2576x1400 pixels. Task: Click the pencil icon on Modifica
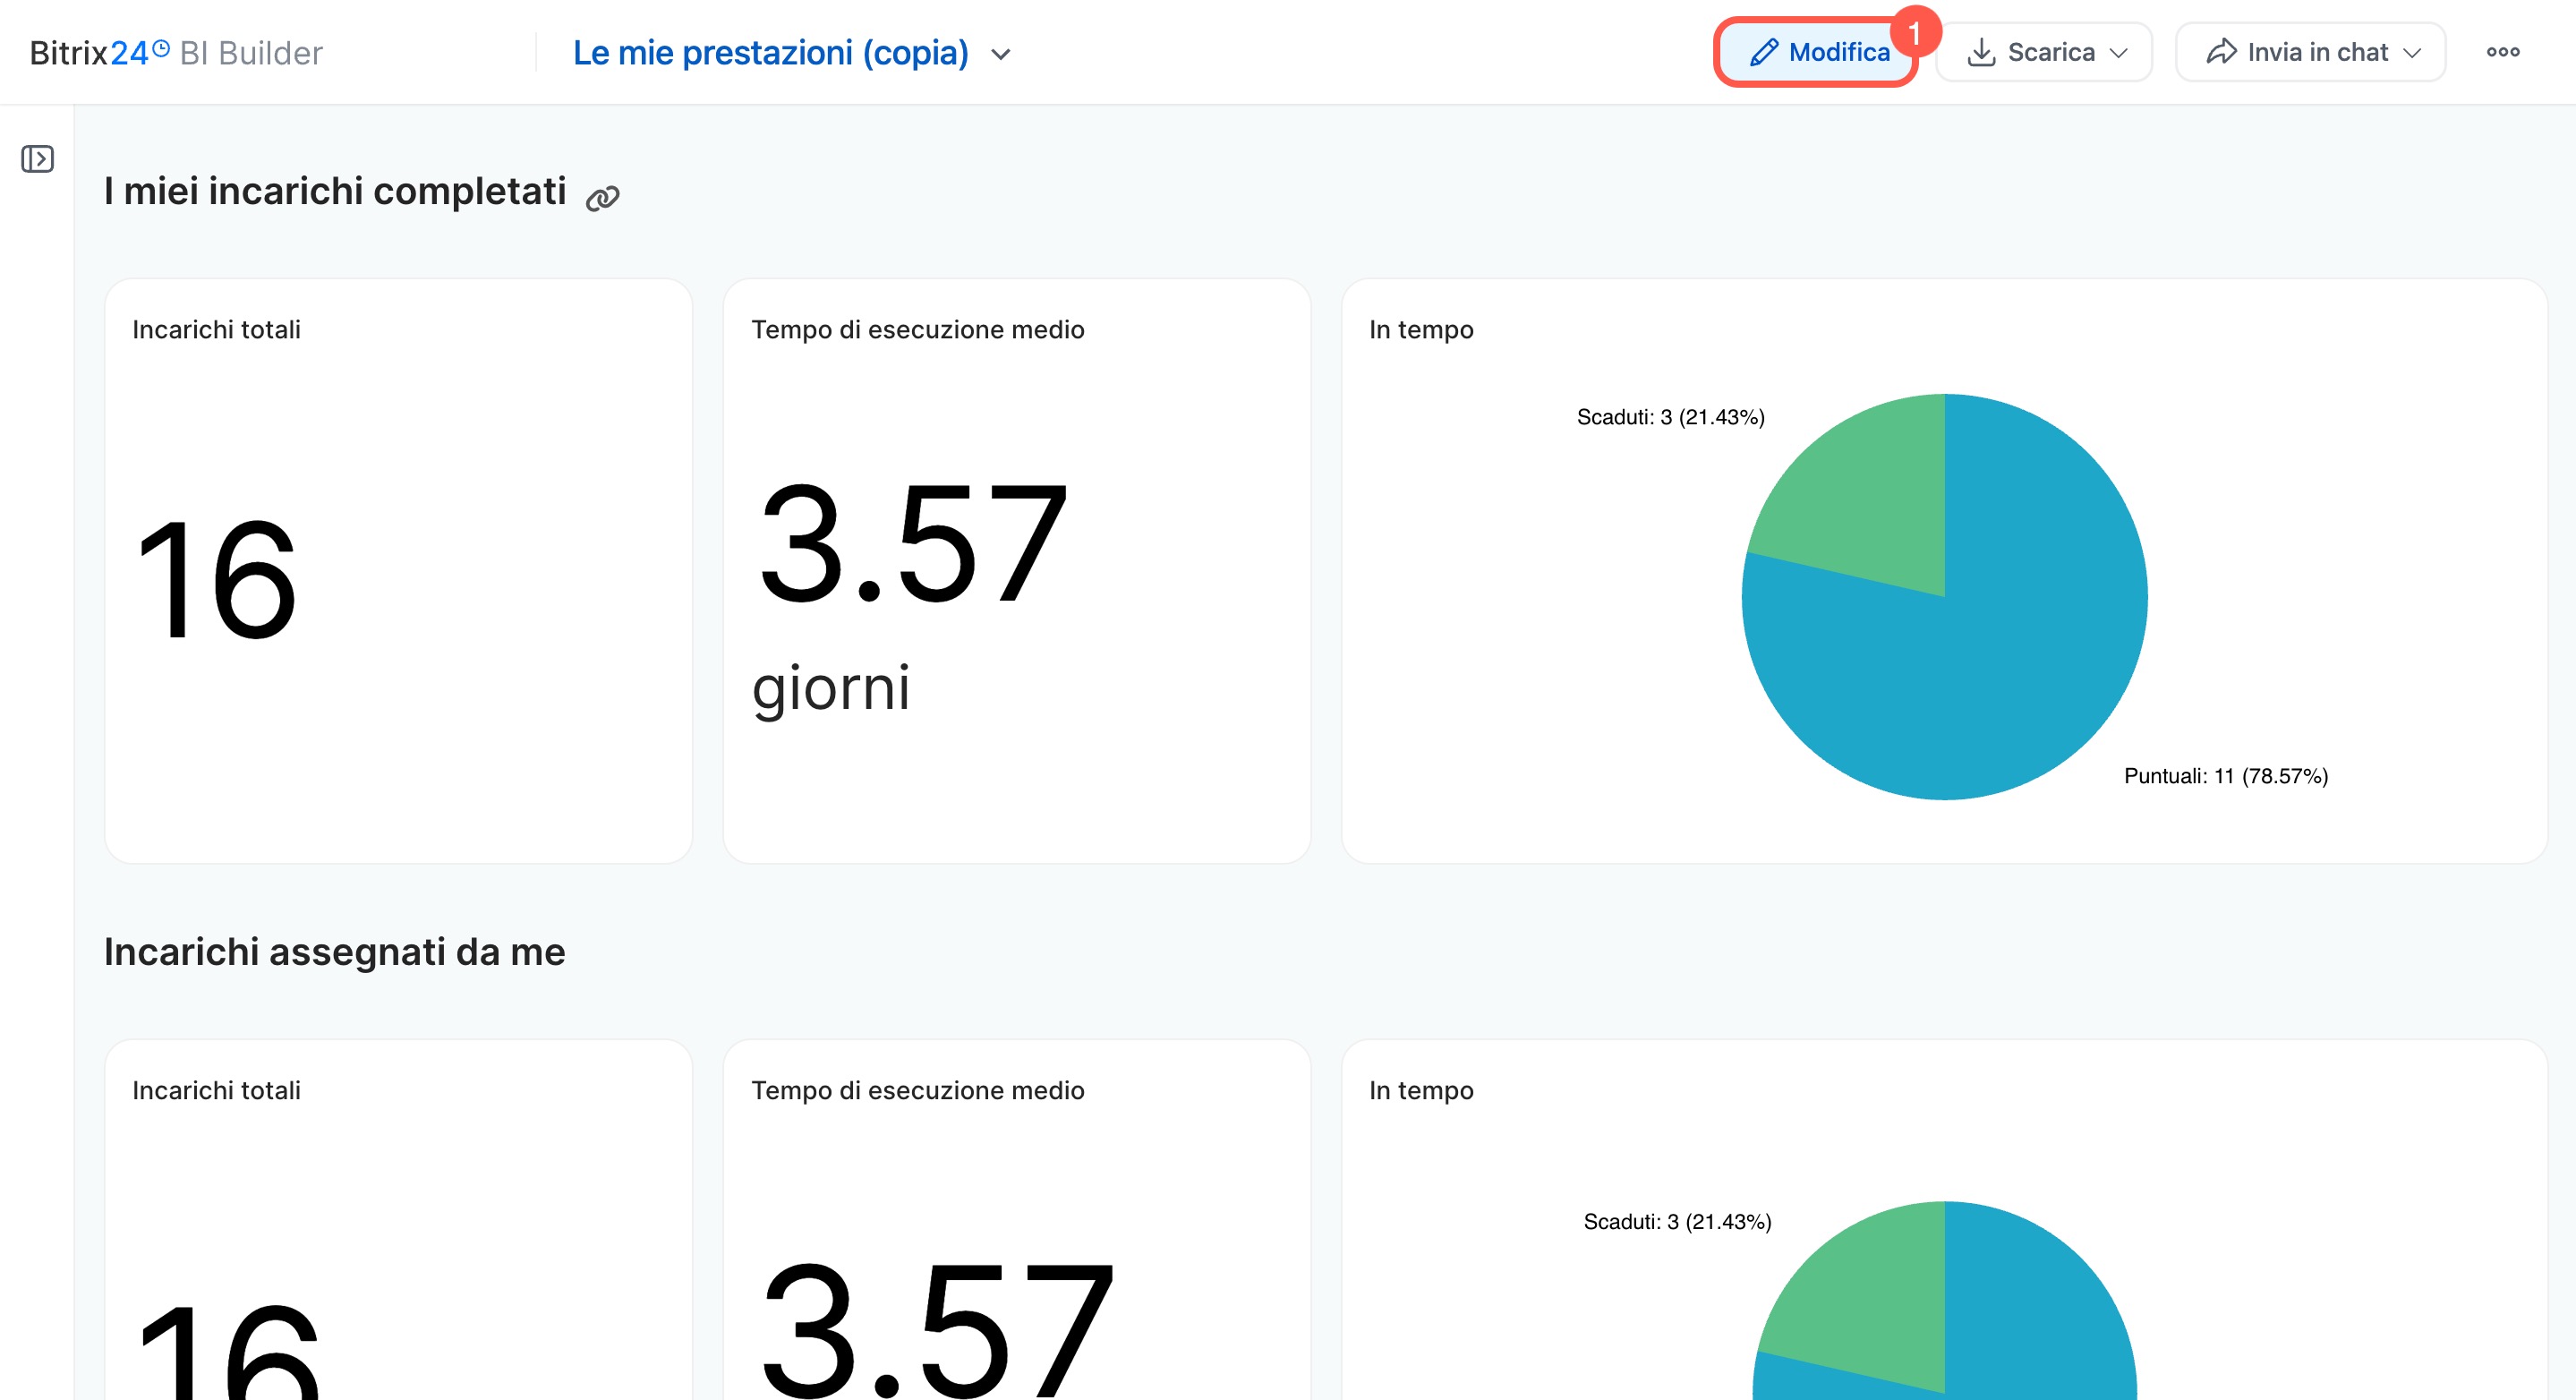(x=1764, y=52)
